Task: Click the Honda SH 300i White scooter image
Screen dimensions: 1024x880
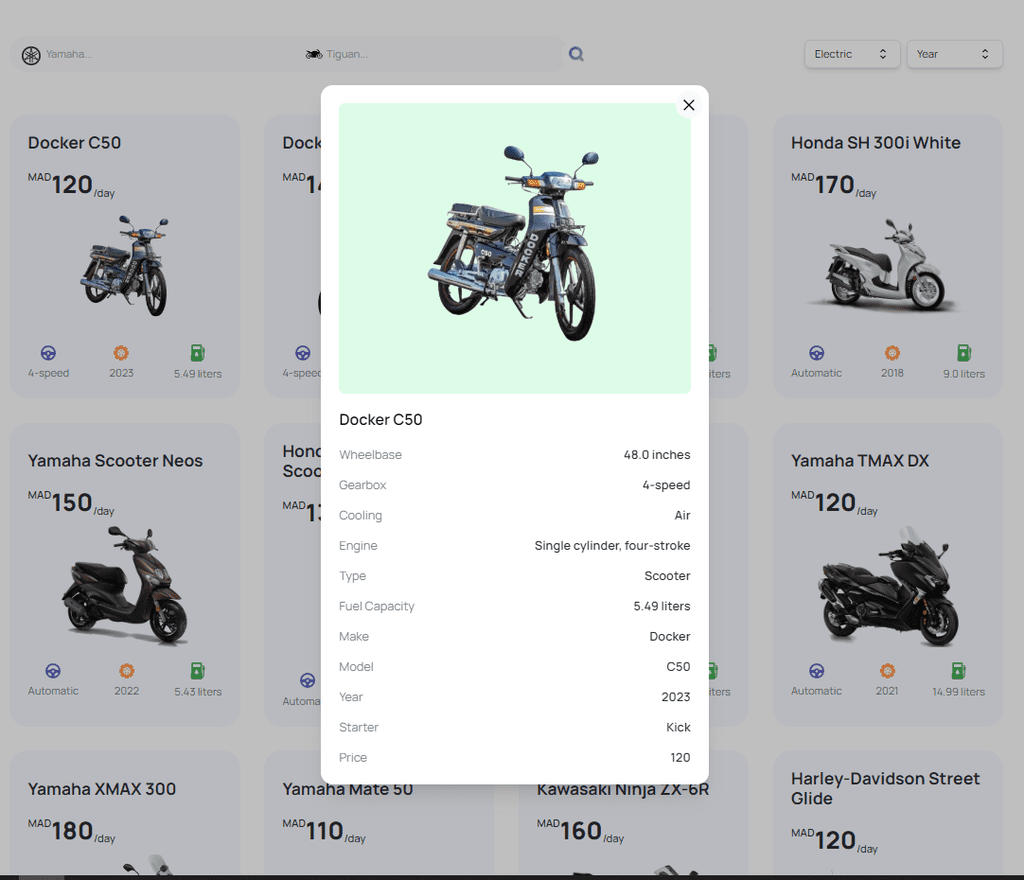Action: (x=888, y=265)
